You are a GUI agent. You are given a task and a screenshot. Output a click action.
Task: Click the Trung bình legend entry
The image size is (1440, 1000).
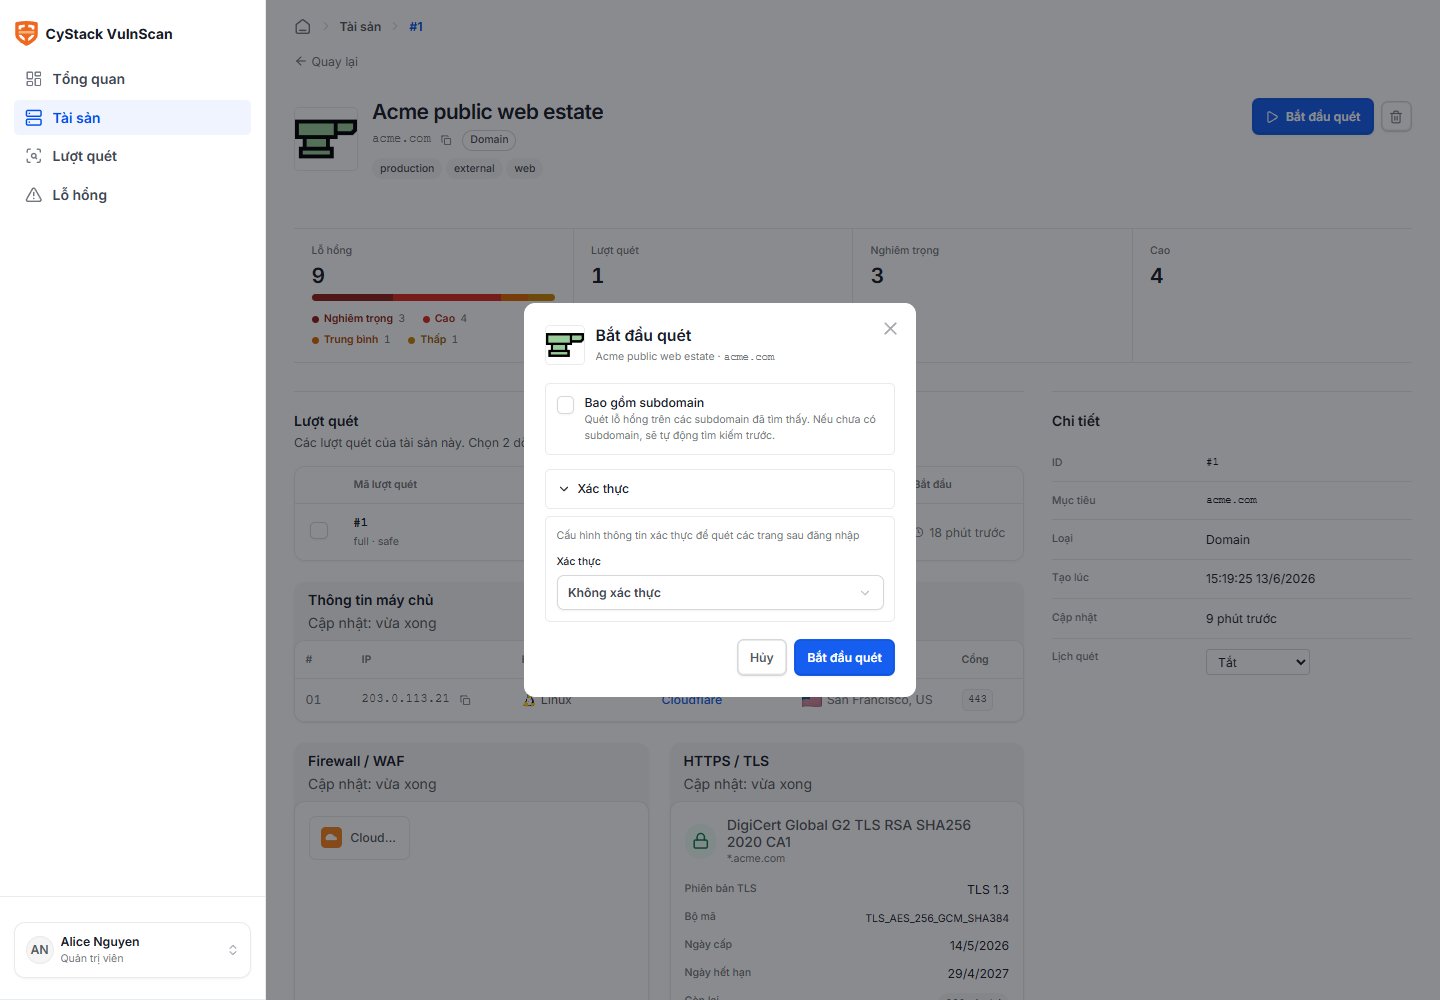click(351, 340)
